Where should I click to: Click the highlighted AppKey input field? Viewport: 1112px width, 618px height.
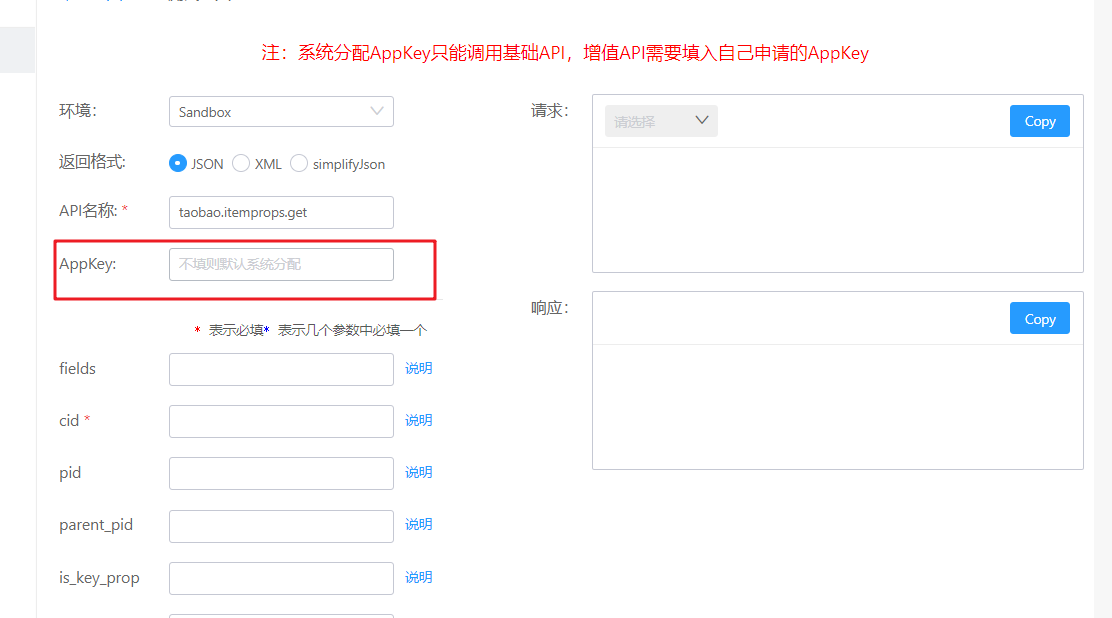[x=281, y=264]
